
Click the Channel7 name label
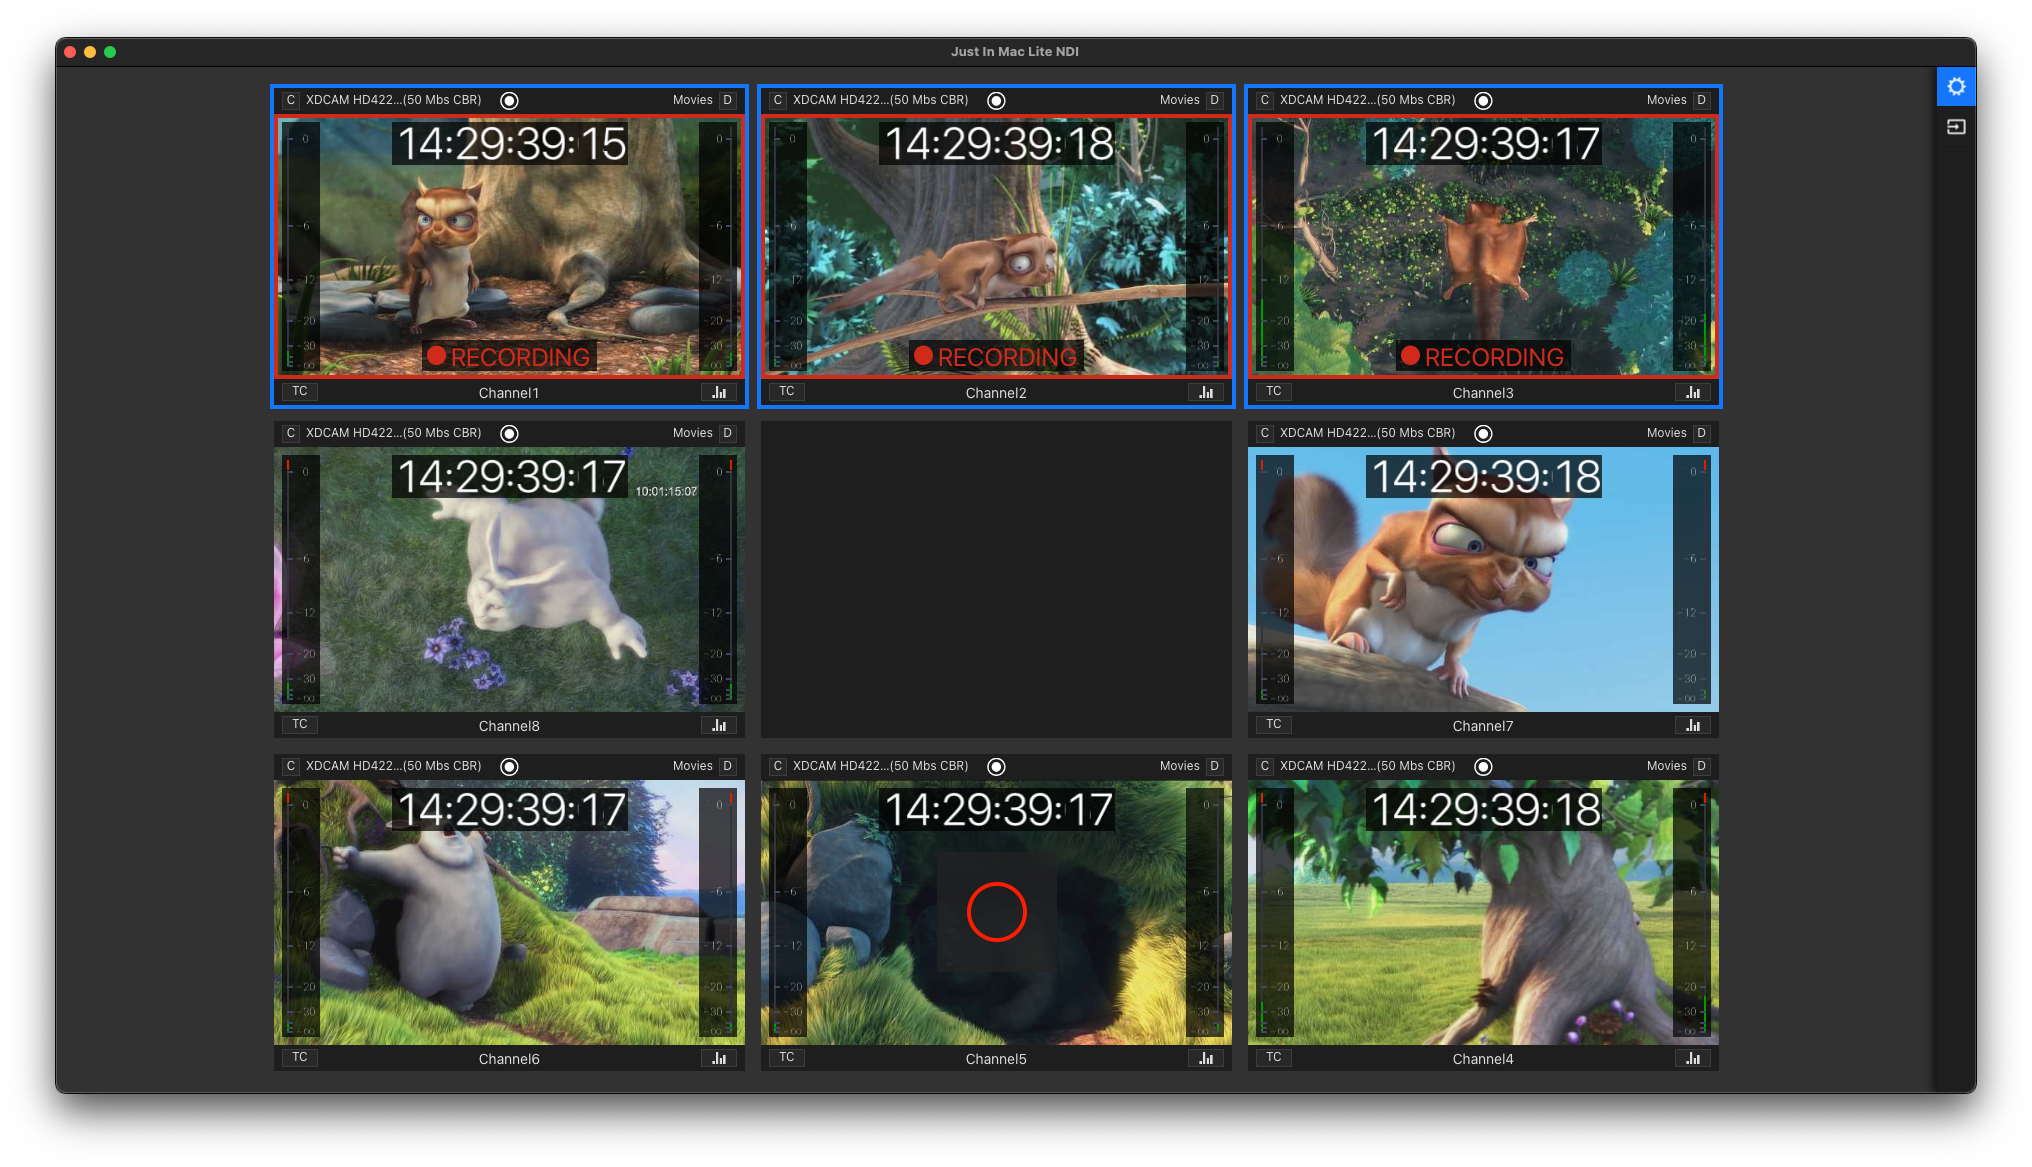pos(1483,726)
